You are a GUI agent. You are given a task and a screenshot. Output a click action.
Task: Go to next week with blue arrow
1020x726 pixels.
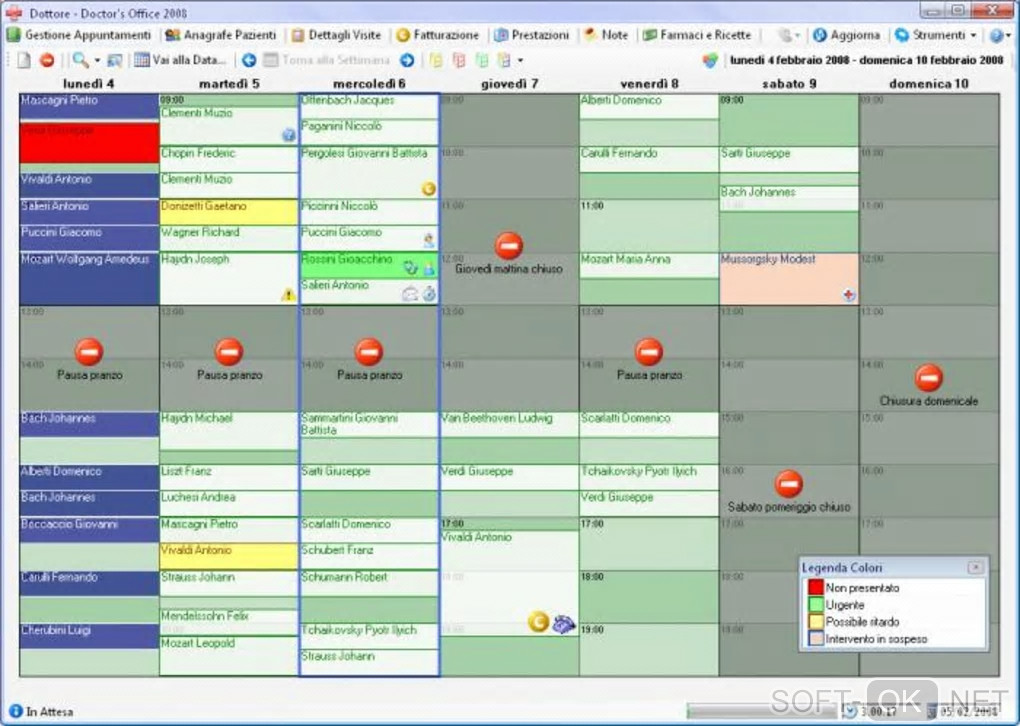[407, 60]
